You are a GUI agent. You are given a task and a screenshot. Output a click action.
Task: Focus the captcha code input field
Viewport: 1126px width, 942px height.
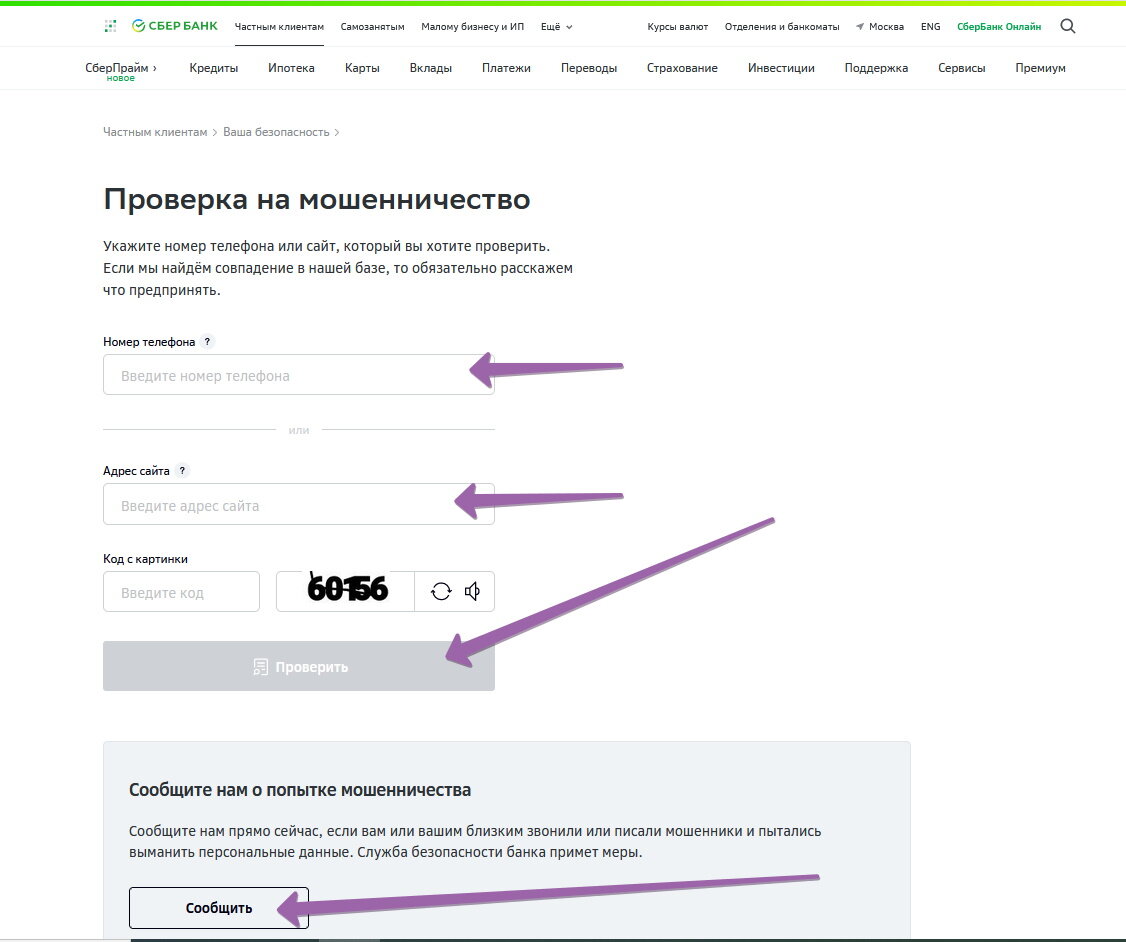pos(181,592)
